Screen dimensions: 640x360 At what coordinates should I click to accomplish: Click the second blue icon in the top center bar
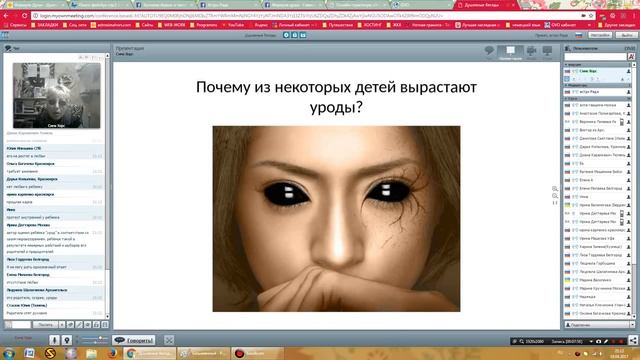[295, 35]
